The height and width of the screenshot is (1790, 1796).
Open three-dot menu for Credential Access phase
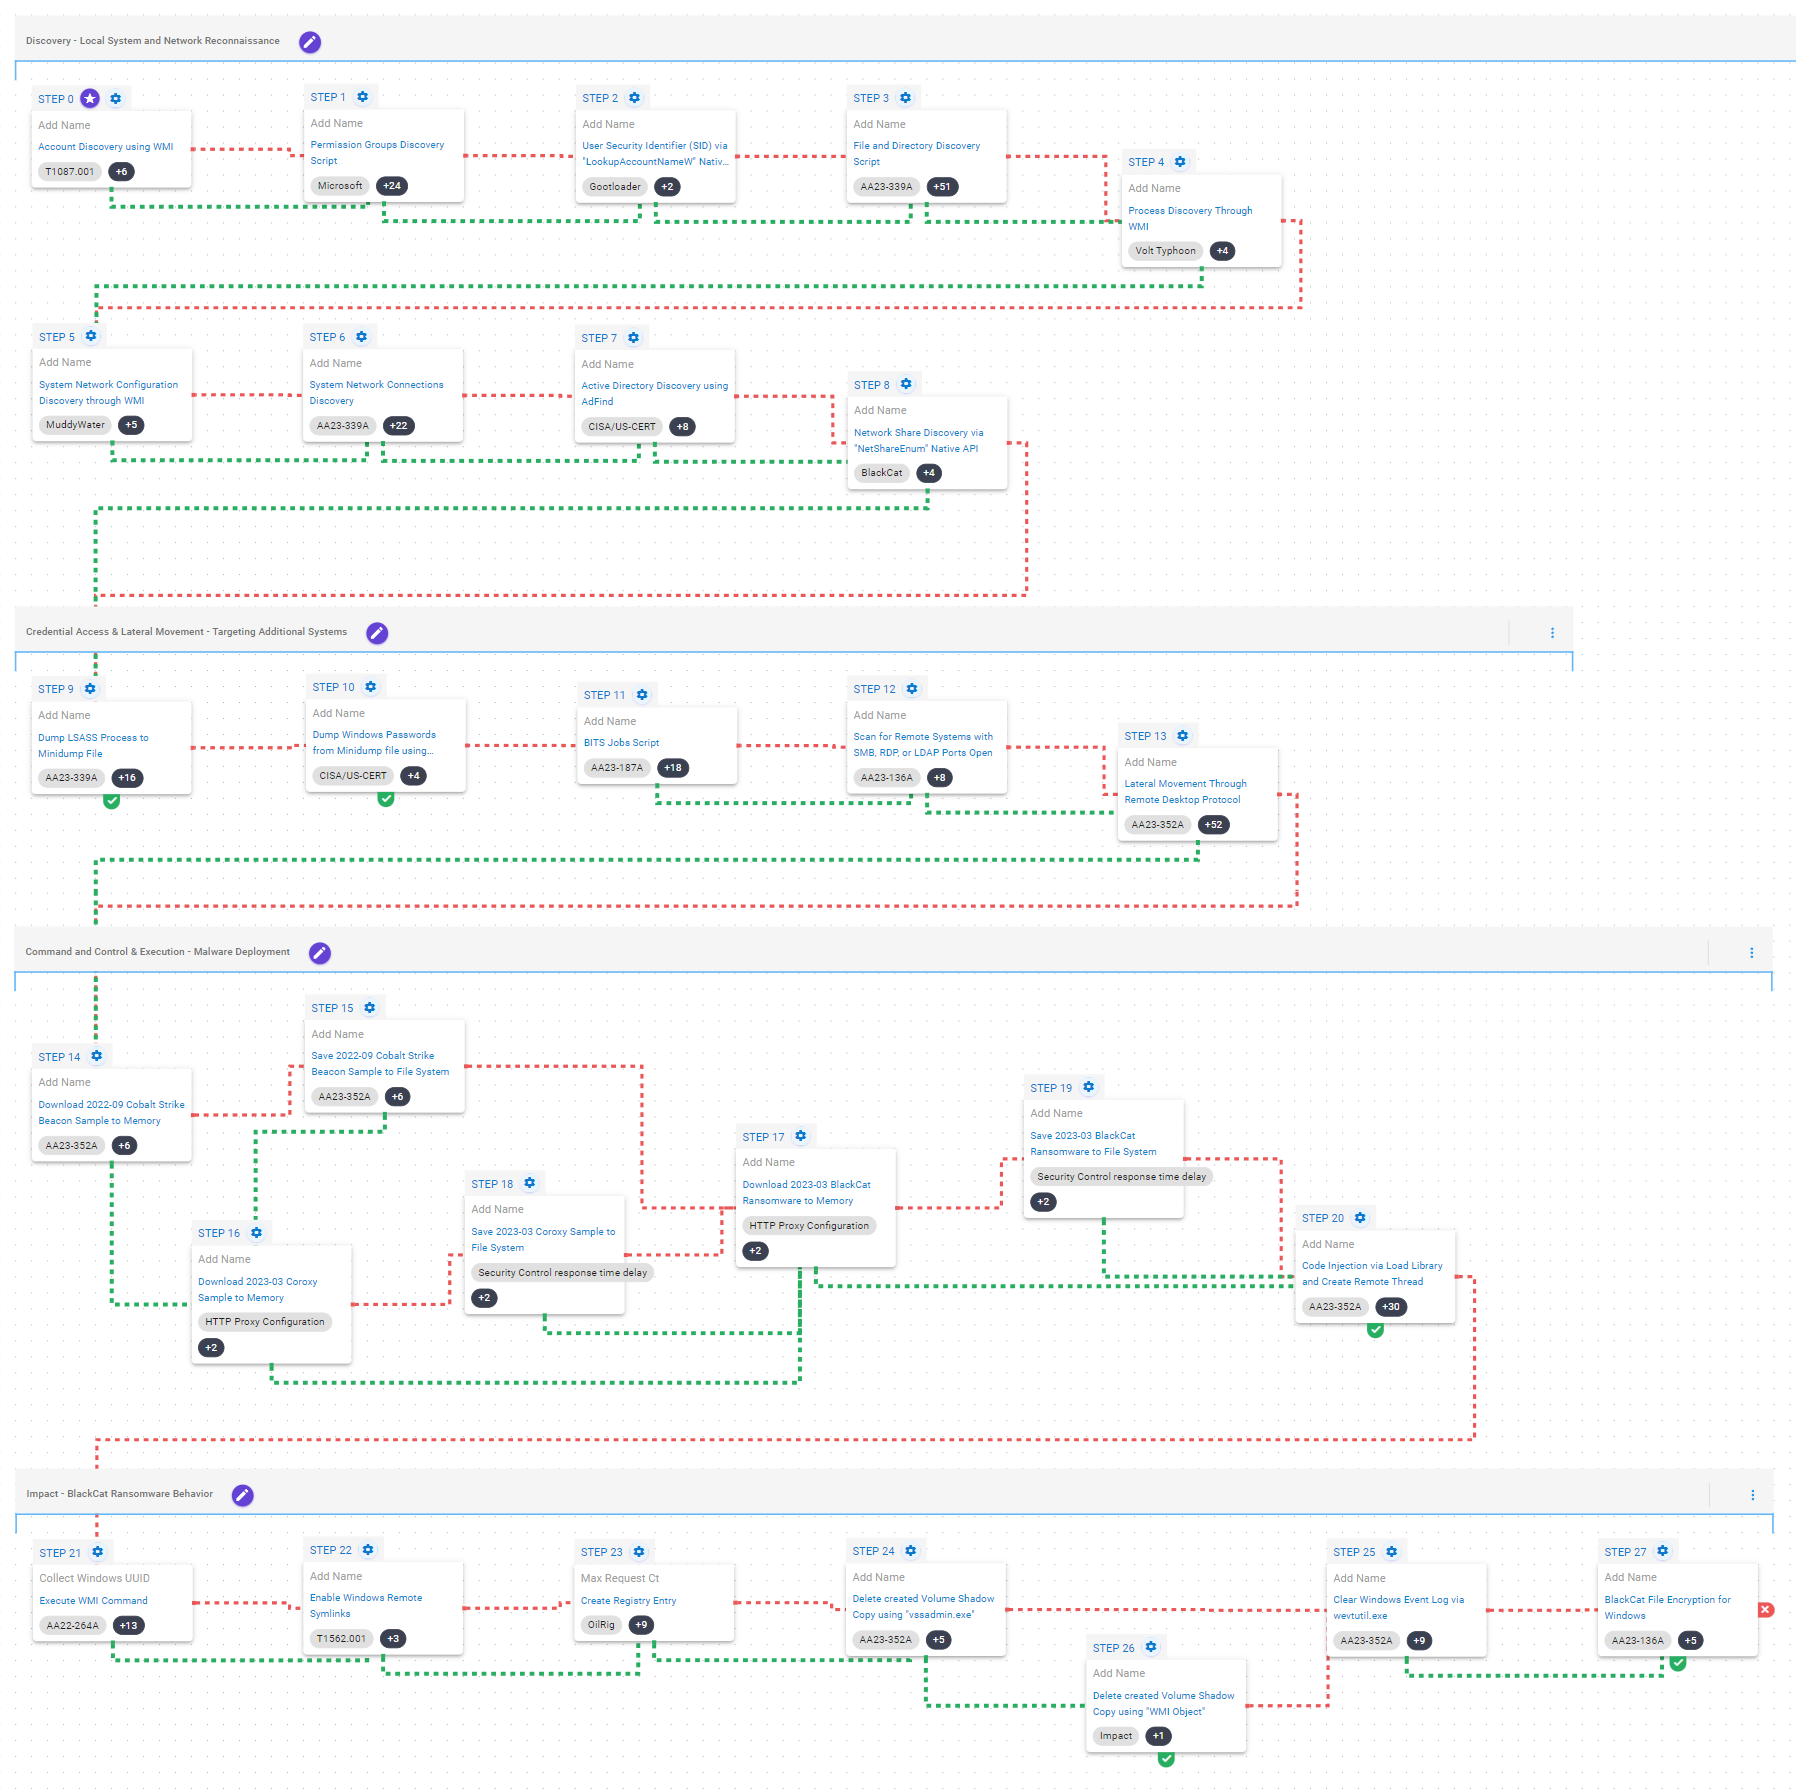1552,633
